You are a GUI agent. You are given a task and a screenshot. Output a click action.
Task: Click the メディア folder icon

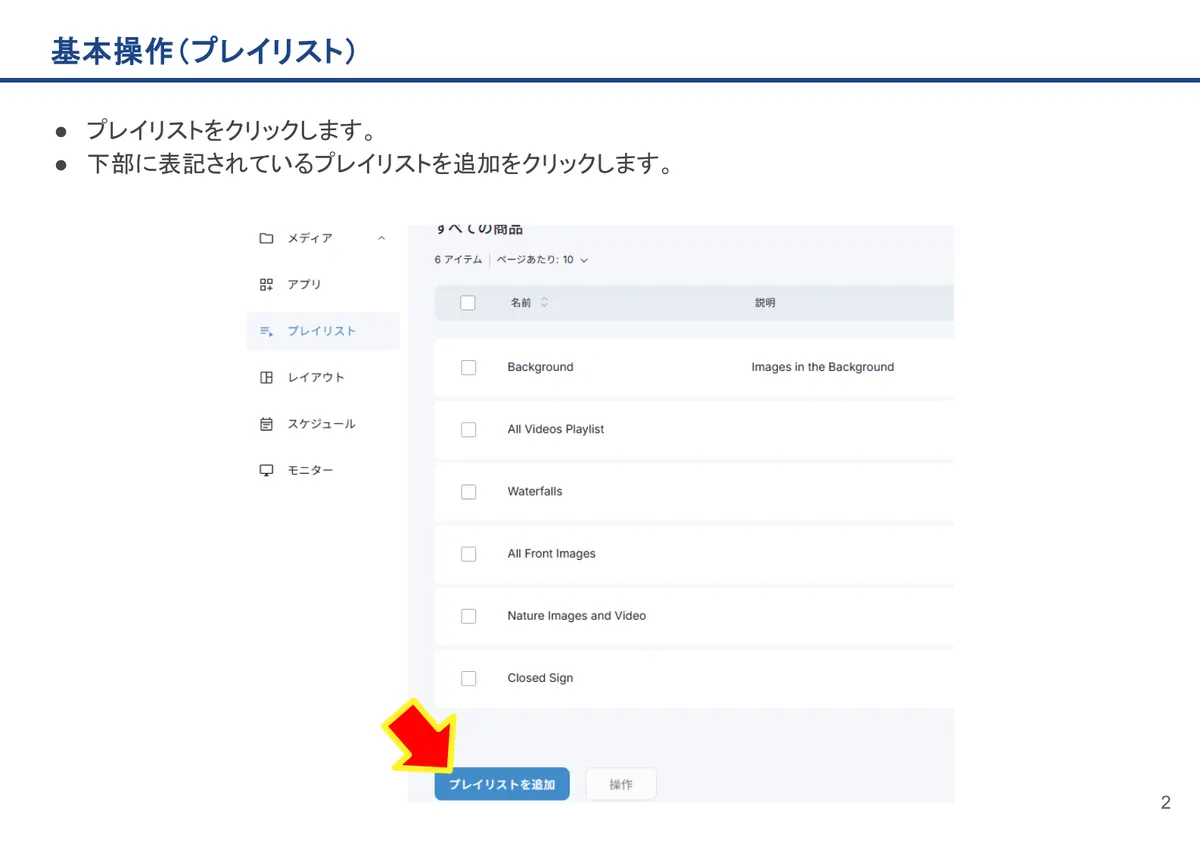click(x=266, y=238)
